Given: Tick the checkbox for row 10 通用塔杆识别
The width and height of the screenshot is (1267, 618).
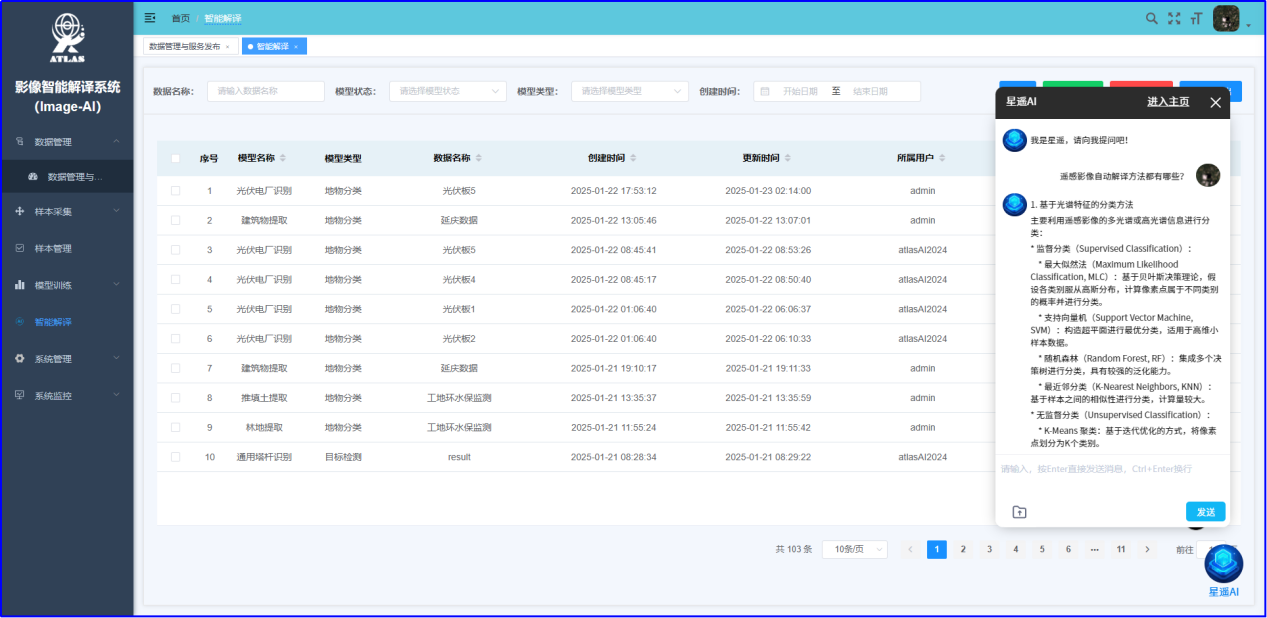Looking at the screenshot, I should coord(176,457).
